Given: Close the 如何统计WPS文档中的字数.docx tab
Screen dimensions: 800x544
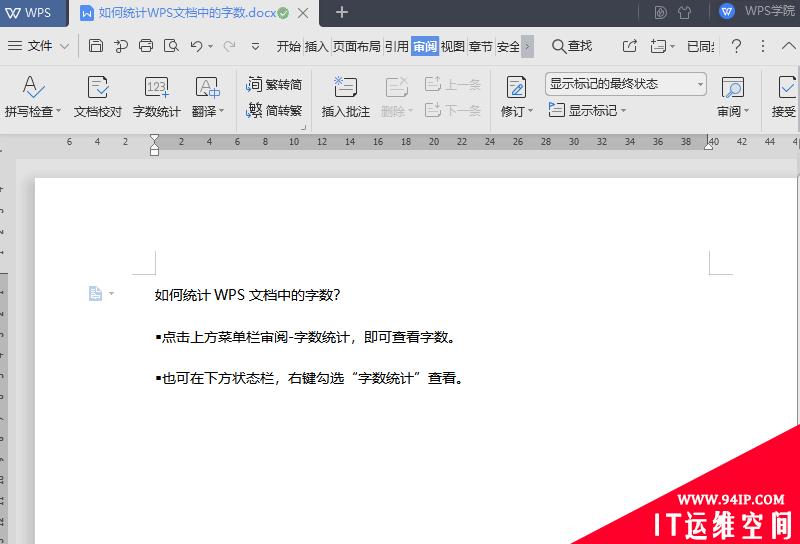Looking at the screenshot, I should (x=303, y=13).
